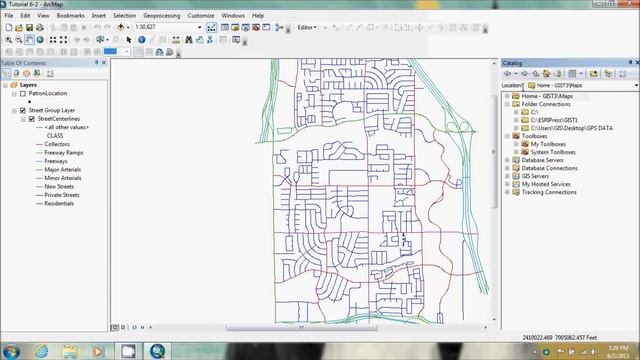640x360 pixels.
Task: Open the Bookmarks menu
Action: (x=70, y=16)
